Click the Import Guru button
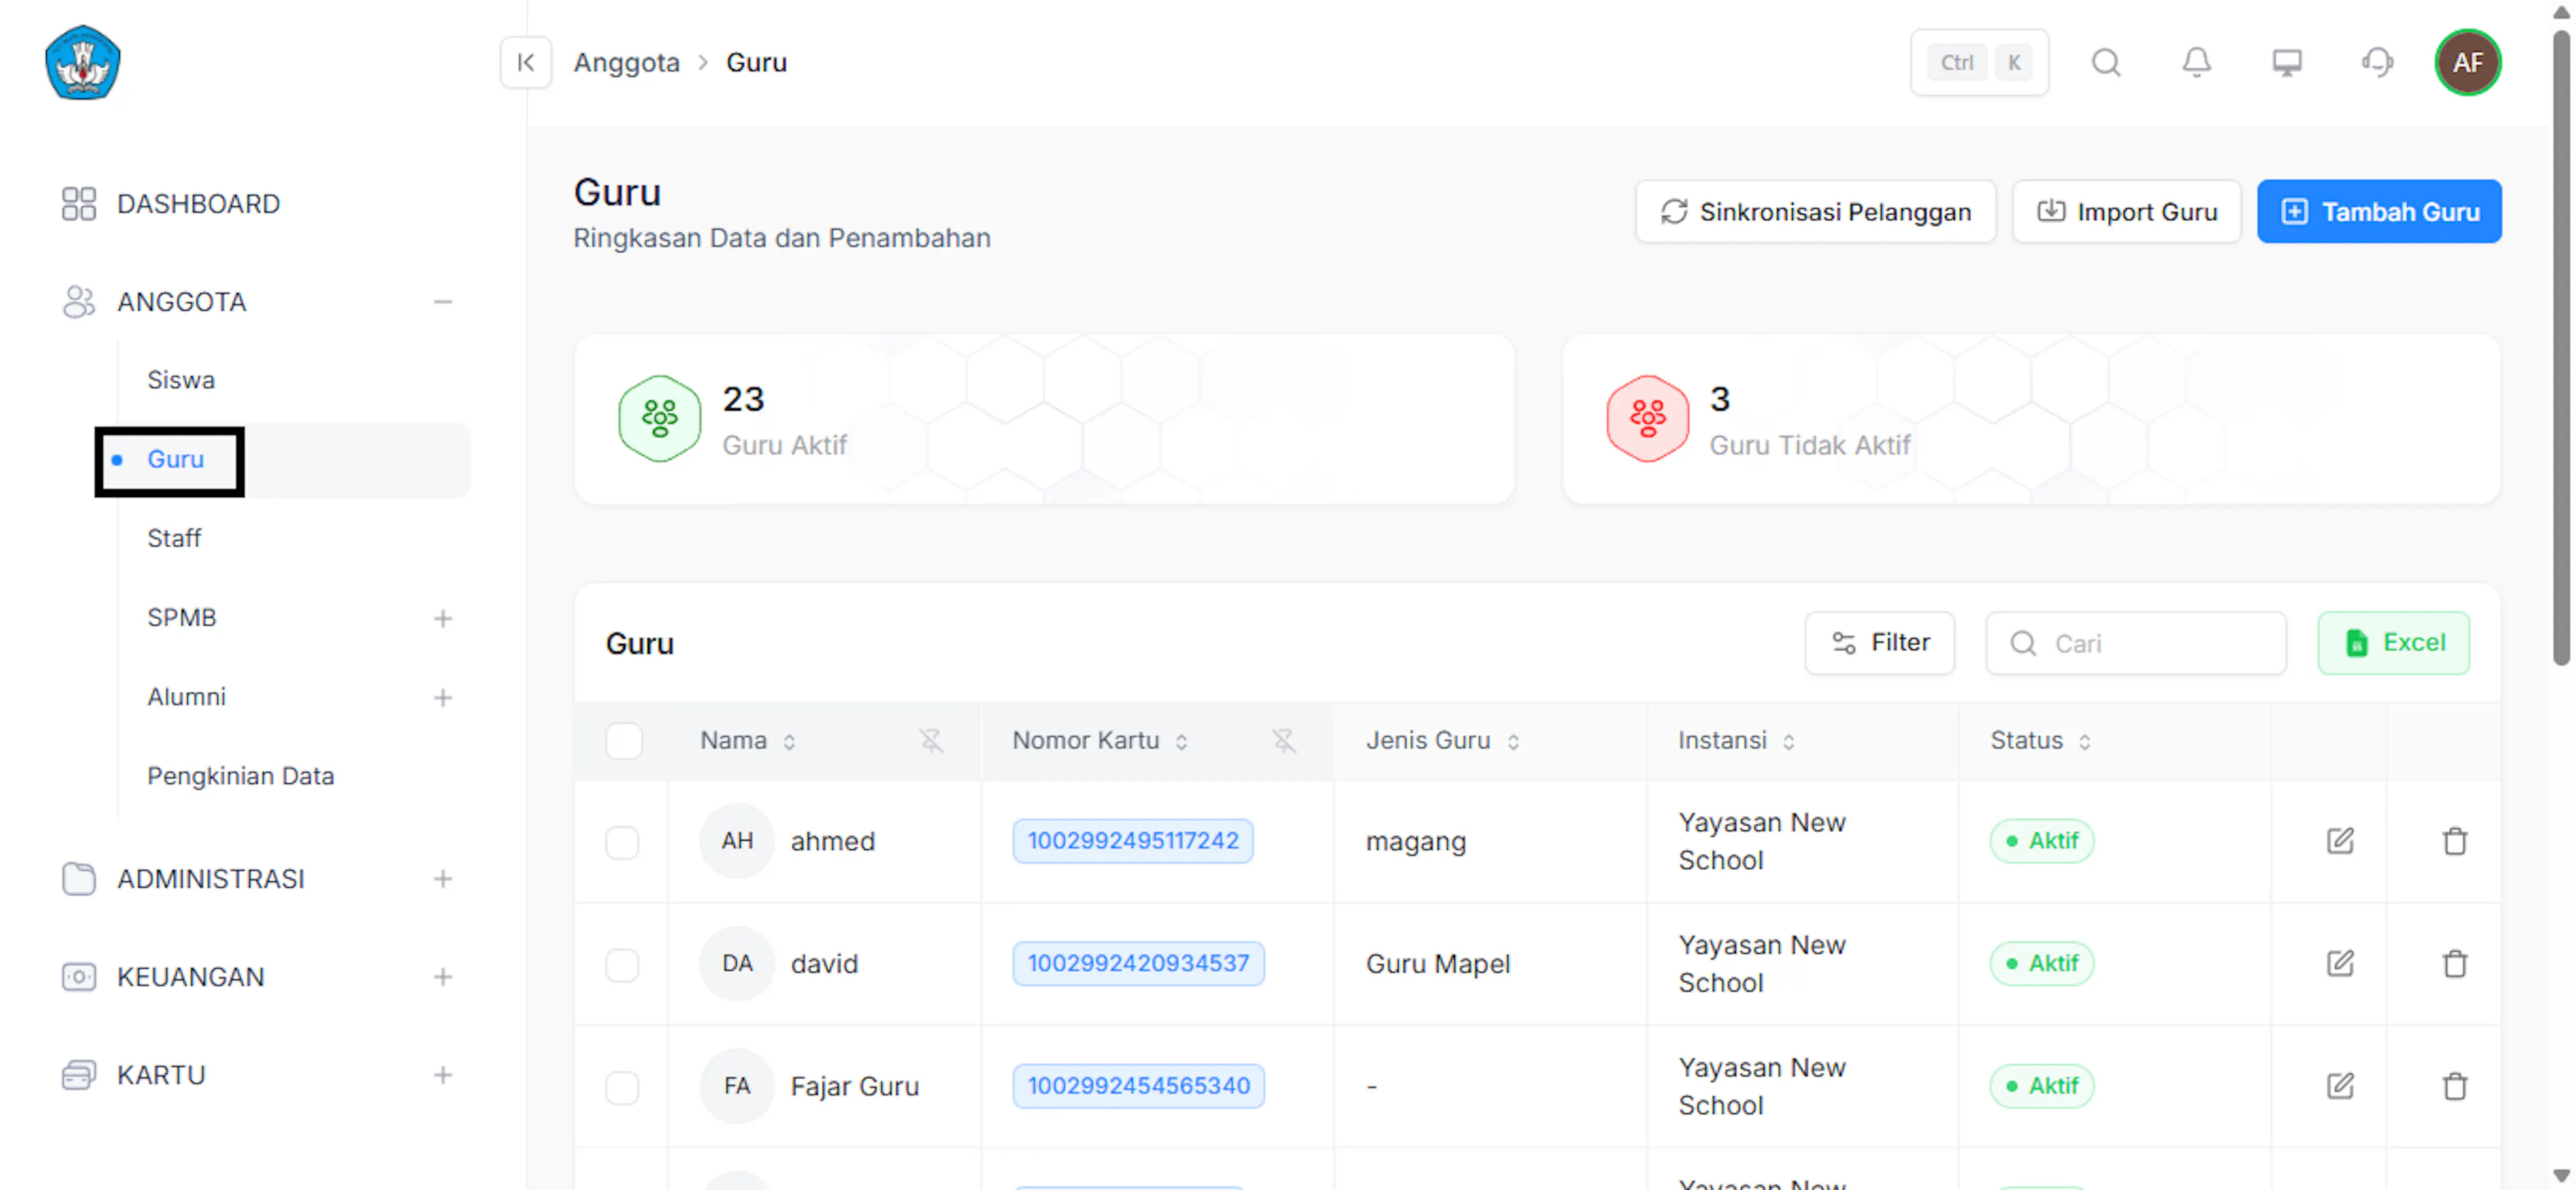The height and width of the screenshot is (1190, 2576). [2126, 212]
